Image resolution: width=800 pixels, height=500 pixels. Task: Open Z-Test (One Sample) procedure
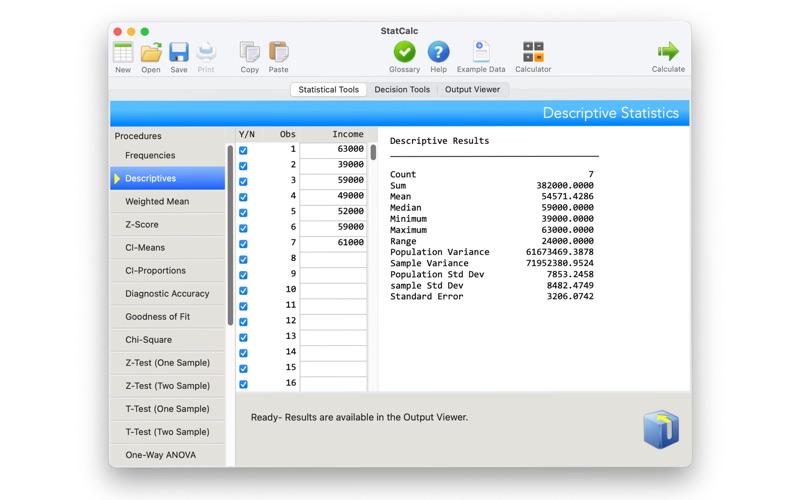pos(167,363)
